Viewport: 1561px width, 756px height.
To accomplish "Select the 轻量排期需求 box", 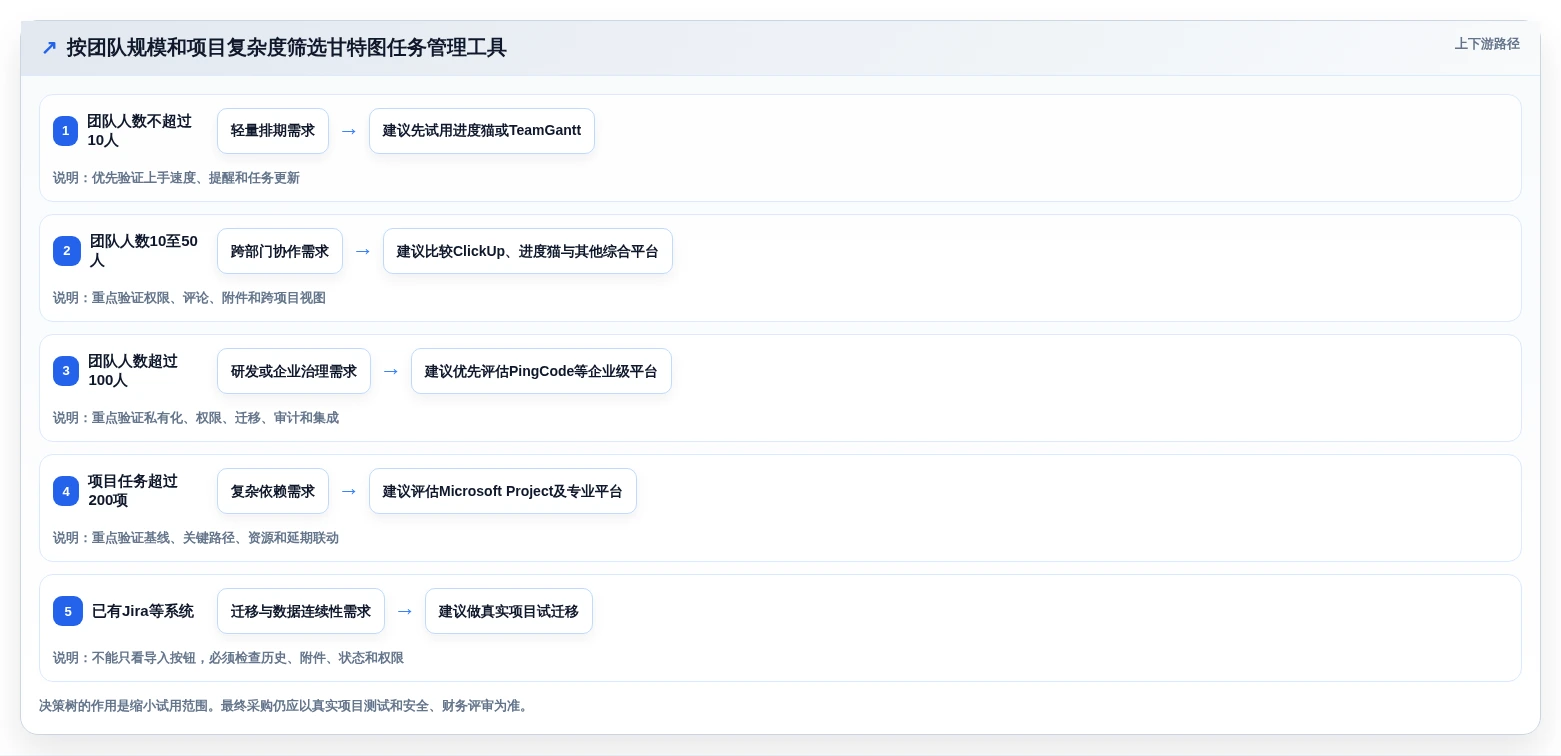I will click(x=273, y=131).
